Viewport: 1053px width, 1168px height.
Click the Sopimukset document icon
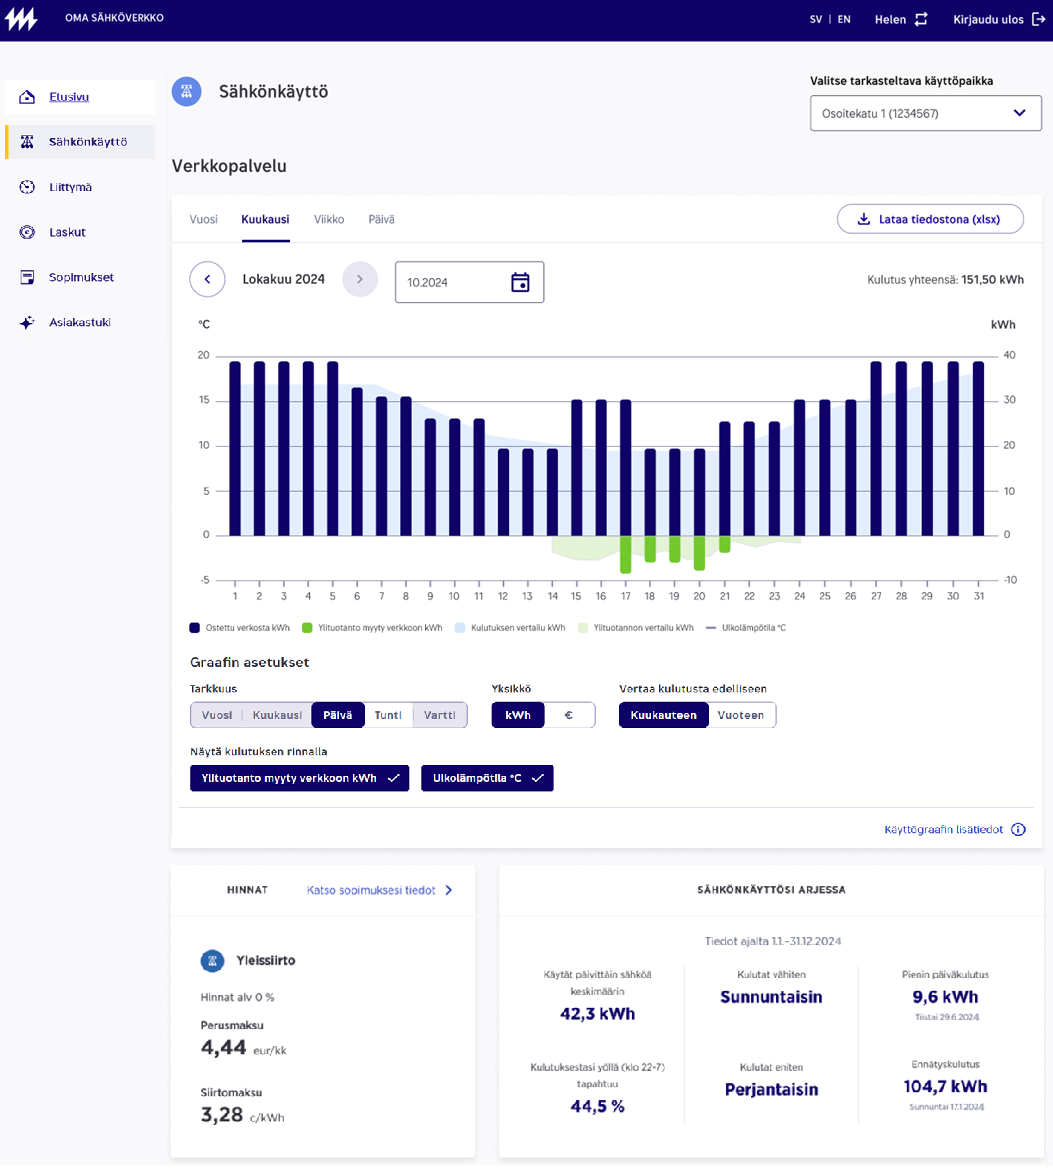[x=27, y=277]
